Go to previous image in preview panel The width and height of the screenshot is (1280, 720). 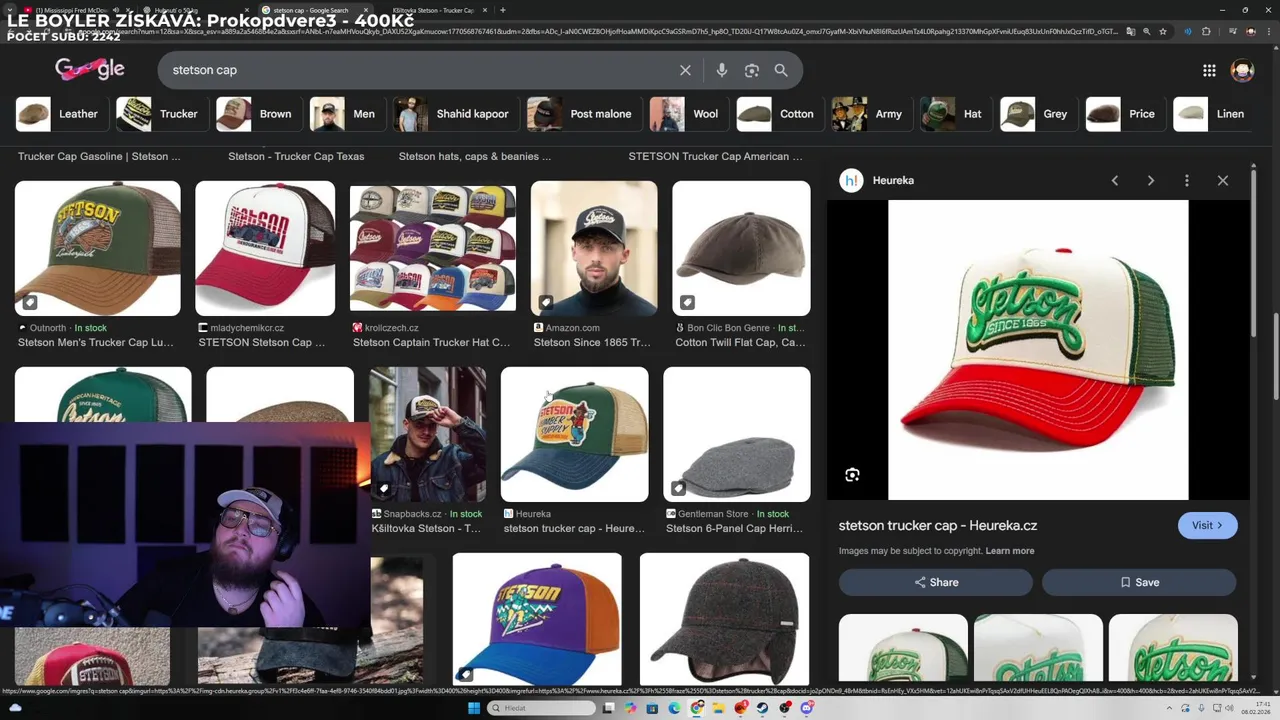coord(1115,180)
